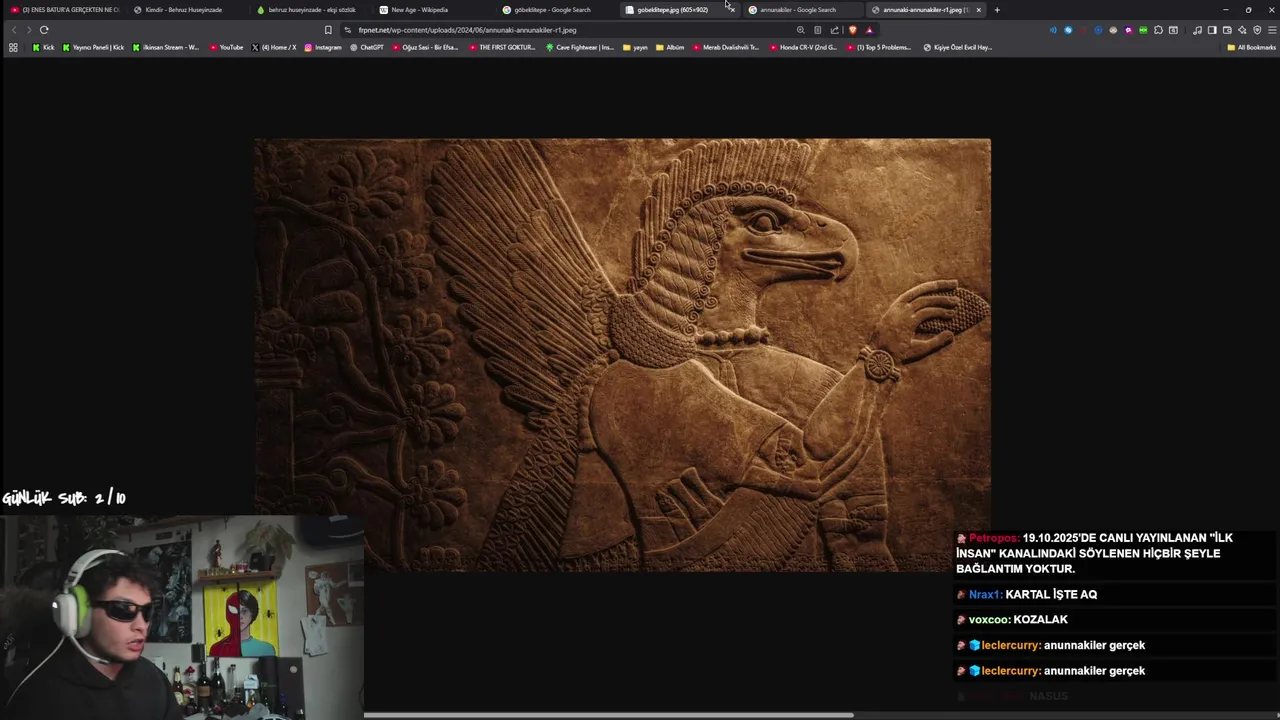1280x720 pixels.
Task: Open Leo AI sparkle icon
Action: [1242, 30]
